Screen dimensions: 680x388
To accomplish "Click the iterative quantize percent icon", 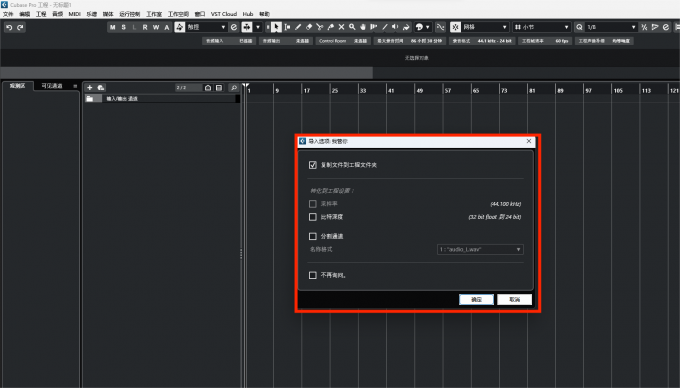I will point(644,27).
